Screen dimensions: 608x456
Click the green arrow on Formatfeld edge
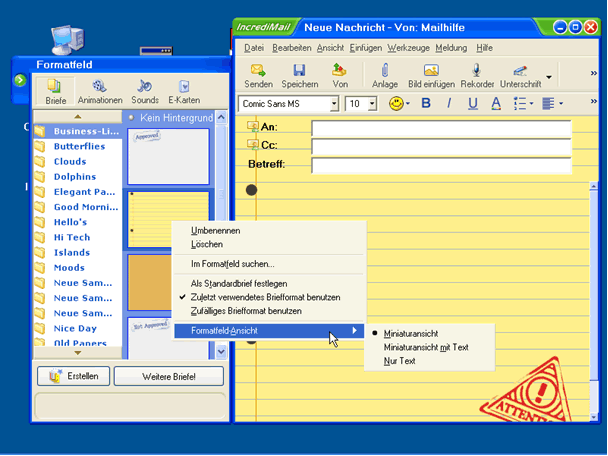[x=20, y=80]
